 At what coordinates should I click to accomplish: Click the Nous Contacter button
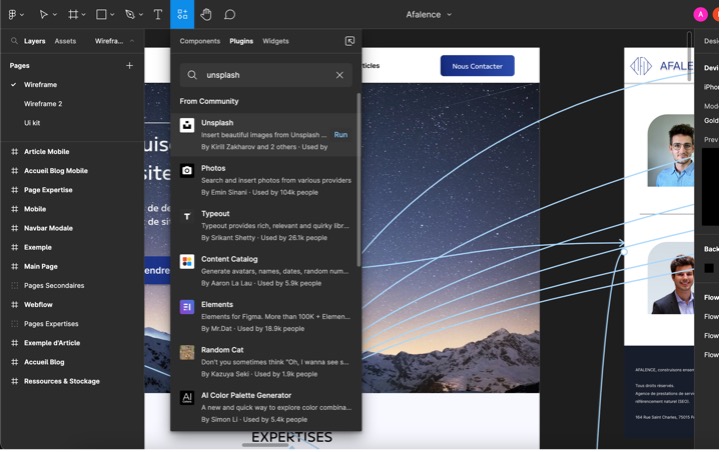477,66
